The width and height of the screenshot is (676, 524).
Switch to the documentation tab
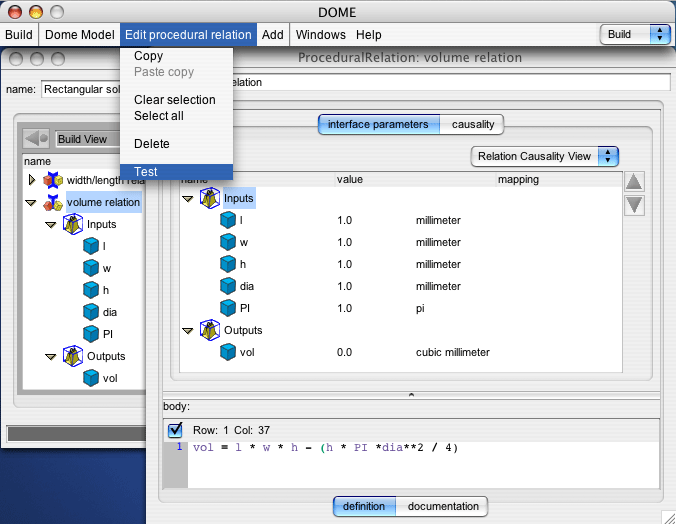(x=443, y=506)
